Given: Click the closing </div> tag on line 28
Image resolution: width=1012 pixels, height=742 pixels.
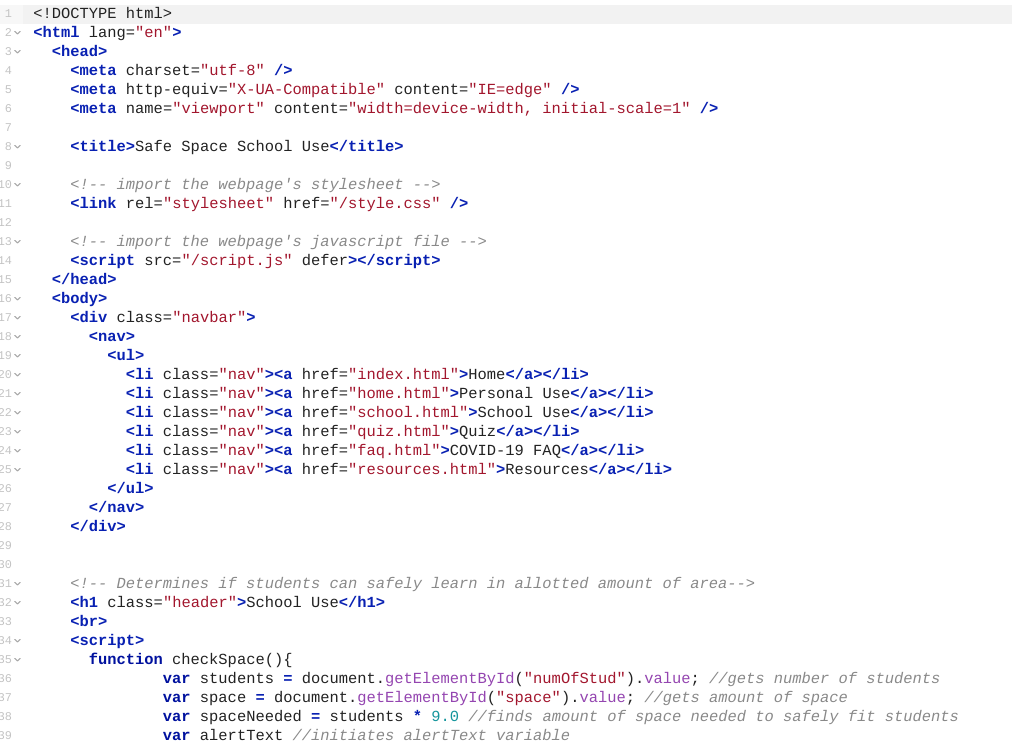Looking at the screenshot, I should pos(98,526).
